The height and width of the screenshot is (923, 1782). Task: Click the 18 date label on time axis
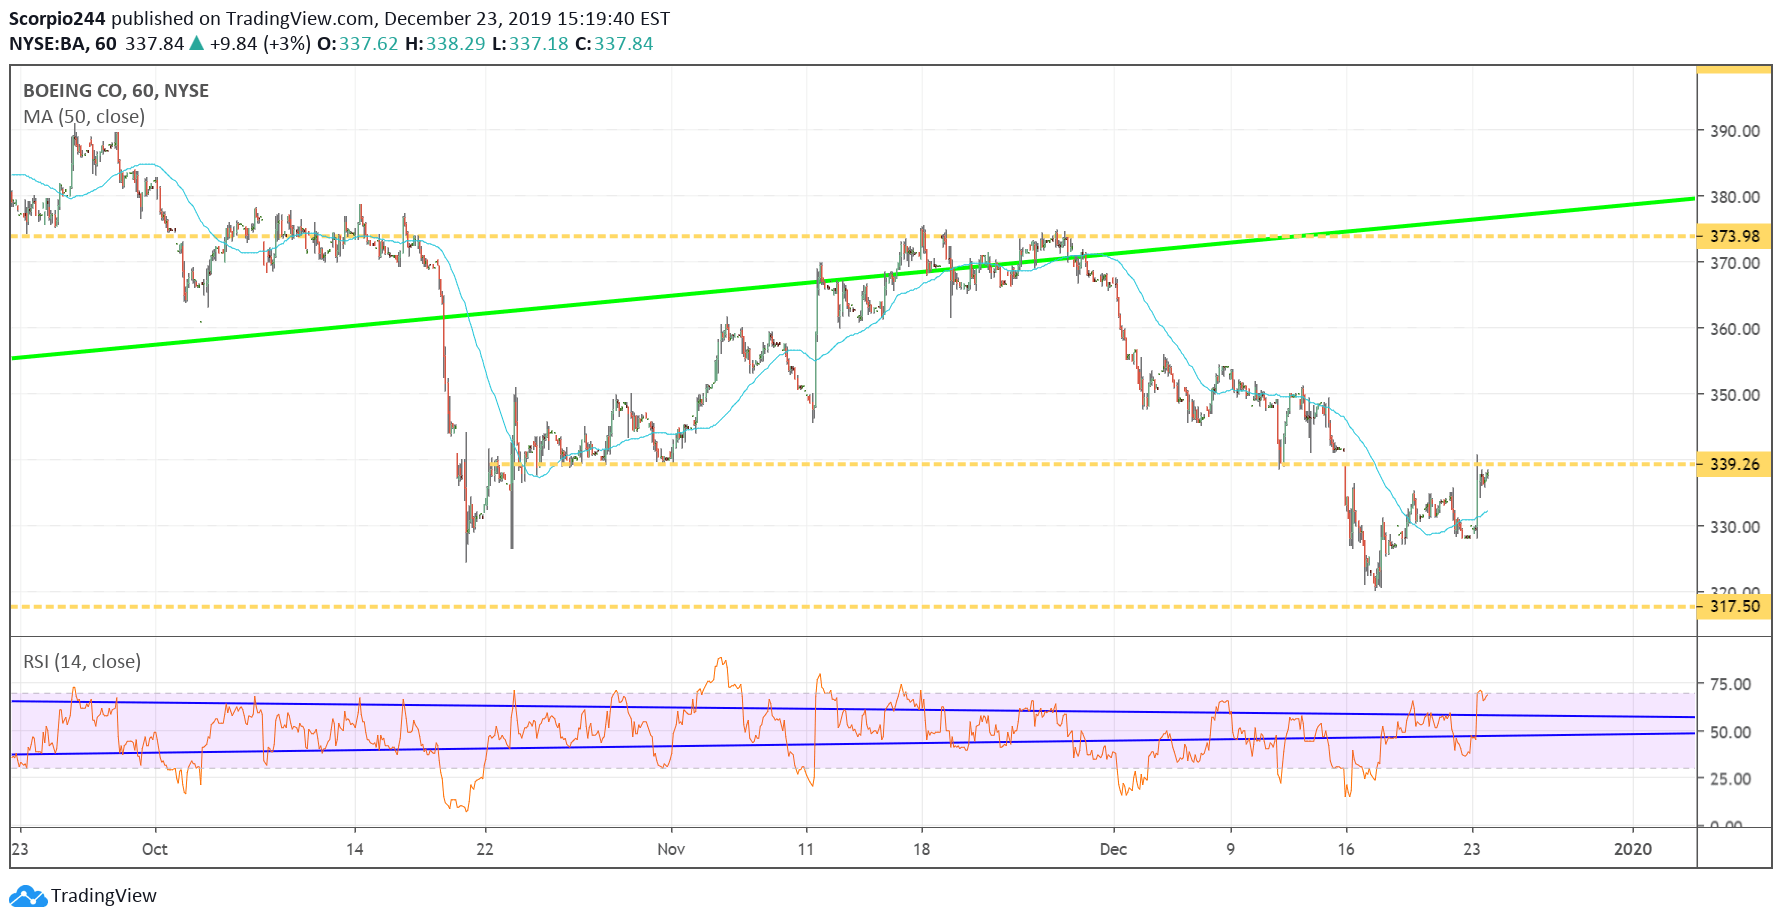pyautogui.click(x=921, y=849)
